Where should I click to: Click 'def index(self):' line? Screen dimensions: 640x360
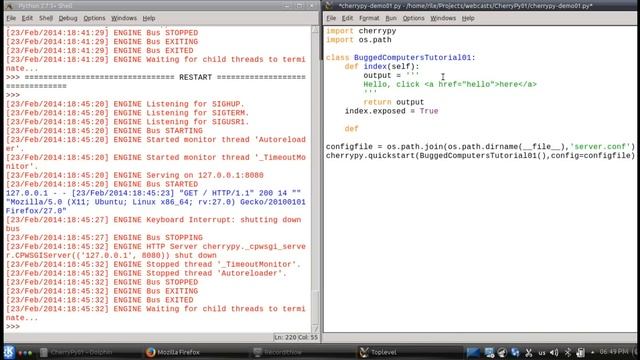tap(382, 67)
